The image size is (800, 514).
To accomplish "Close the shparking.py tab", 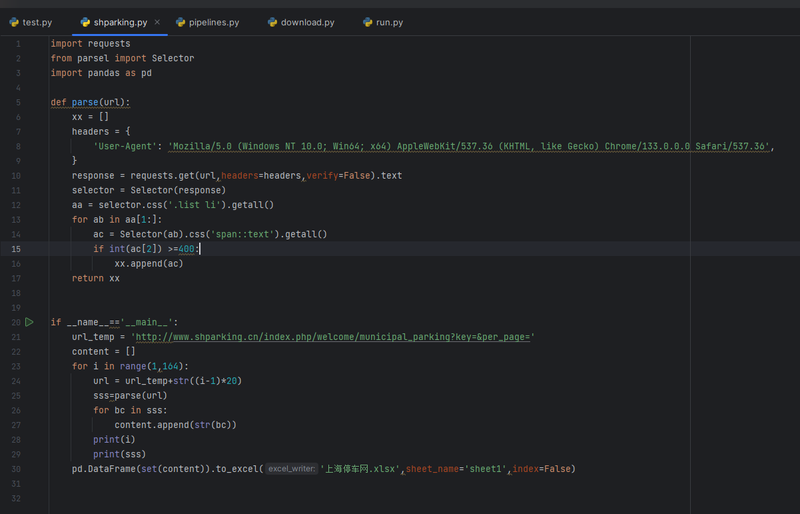I will tap(157, 22).
